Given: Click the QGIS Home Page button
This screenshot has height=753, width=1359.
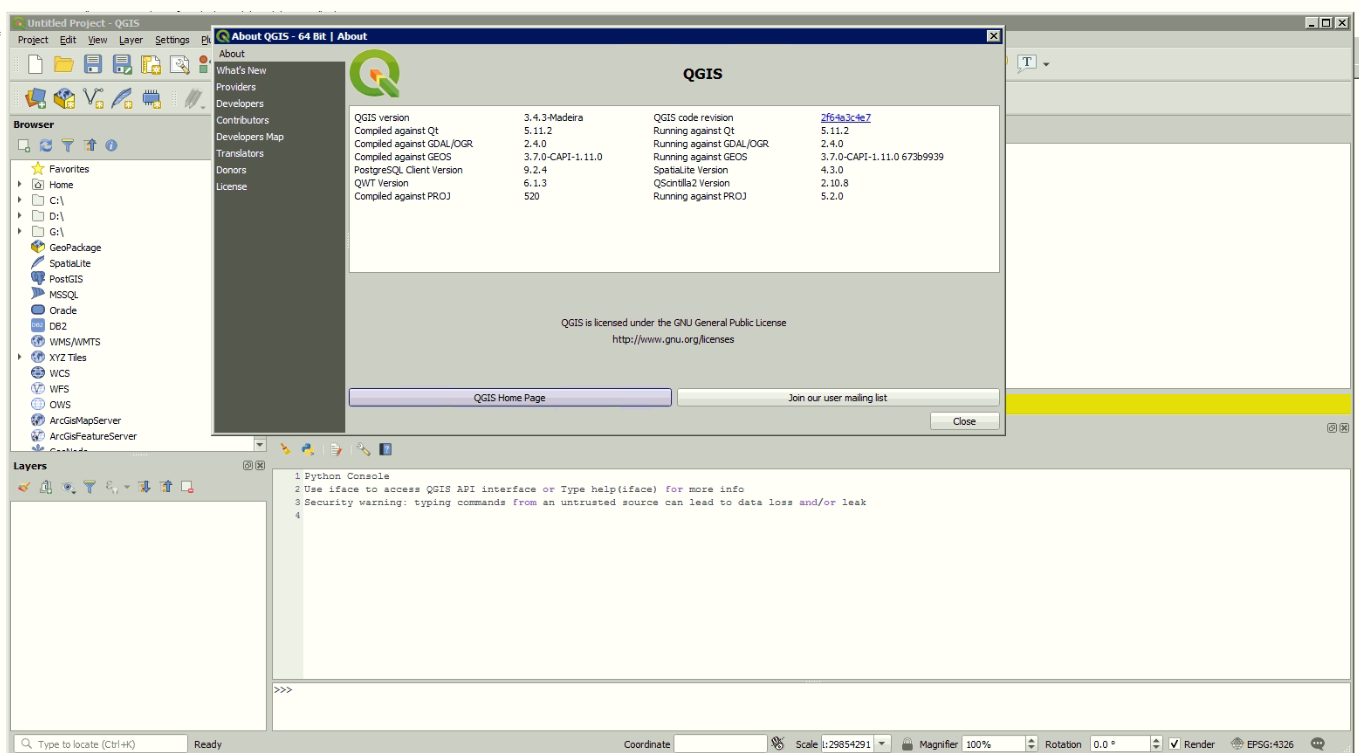Looking at the screenshot, I should [x=512, y=398].
